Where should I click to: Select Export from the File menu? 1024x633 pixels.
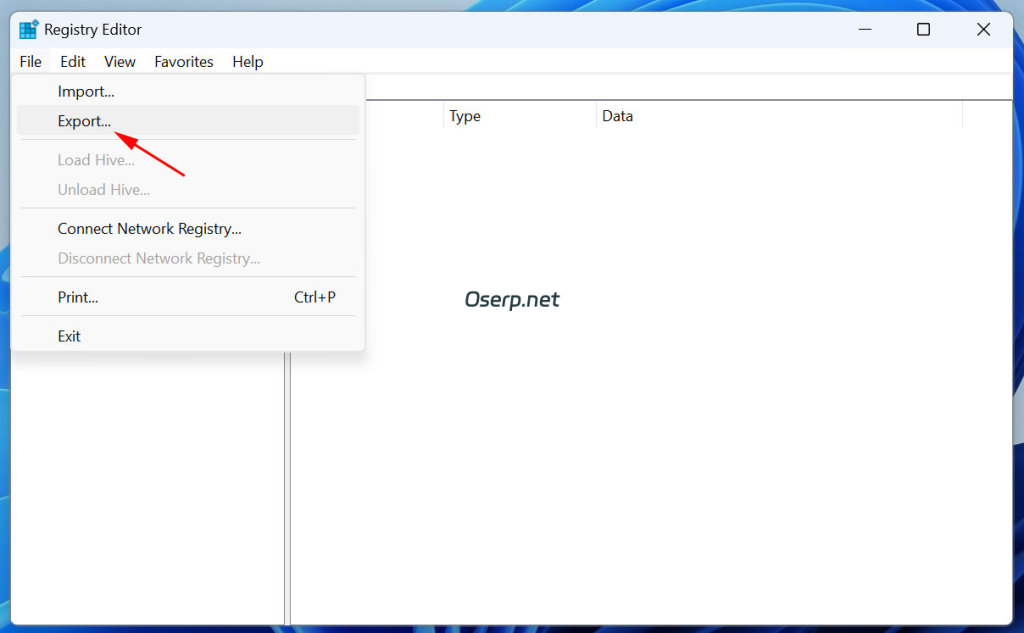pyautogui.click(x=84, y=121)
